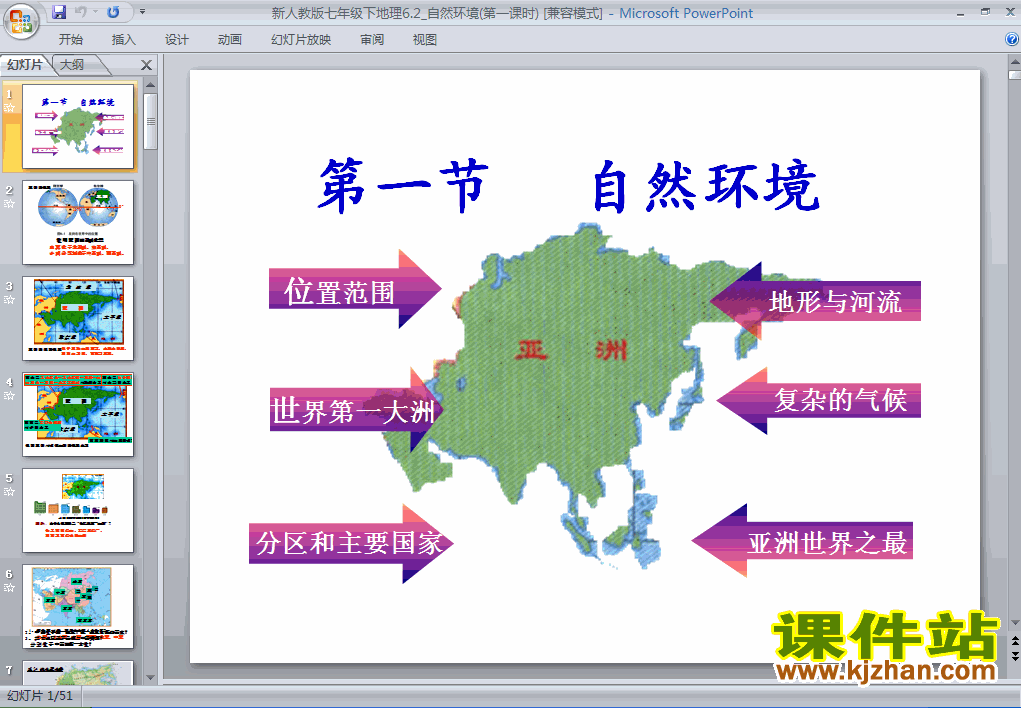Open the 幻灯片放映 ribbon tab

[301, 40]
